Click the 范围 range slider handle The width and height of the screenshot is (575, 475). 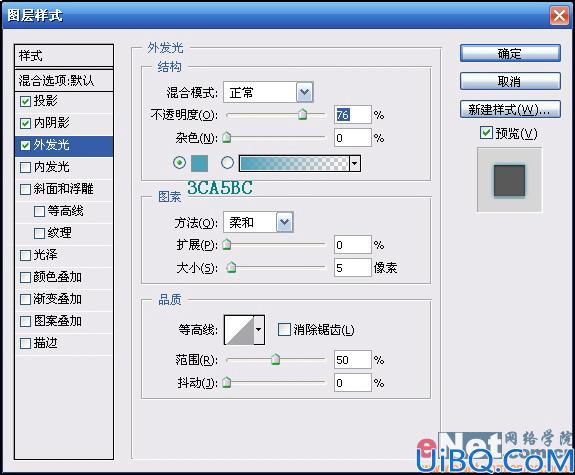275,360
